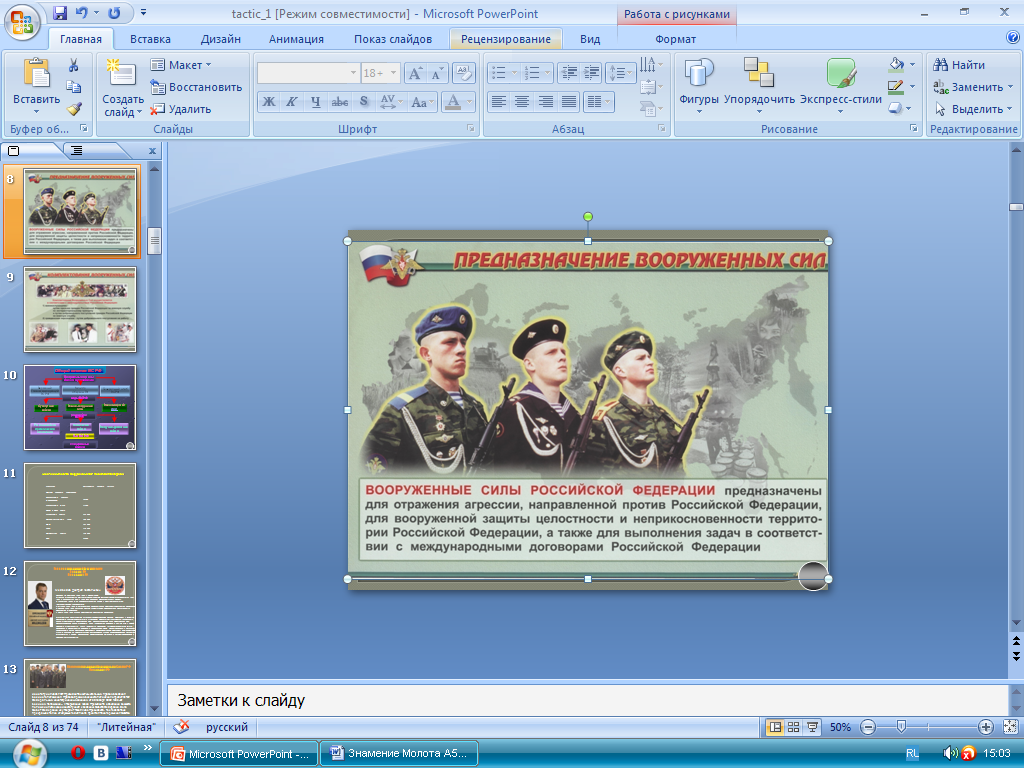
Task: Cut the selection with the scissors icon
Action: point(74,65)
